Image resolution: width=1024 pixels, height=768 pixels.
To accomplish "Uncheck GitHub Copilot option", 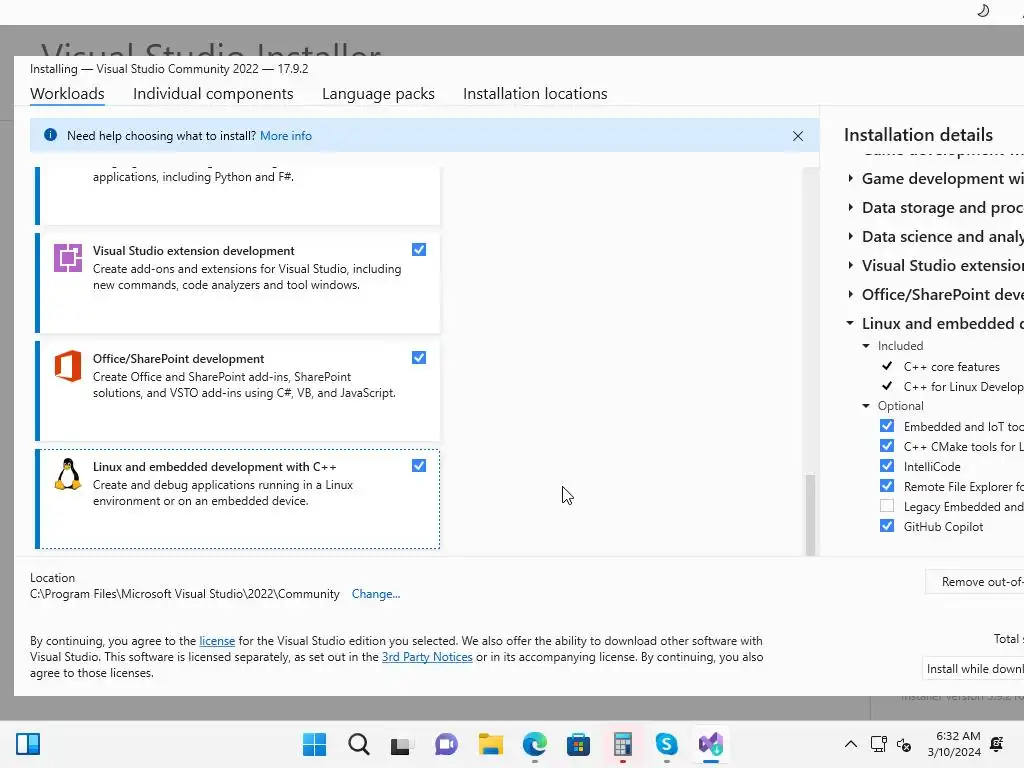I will 886,526.
